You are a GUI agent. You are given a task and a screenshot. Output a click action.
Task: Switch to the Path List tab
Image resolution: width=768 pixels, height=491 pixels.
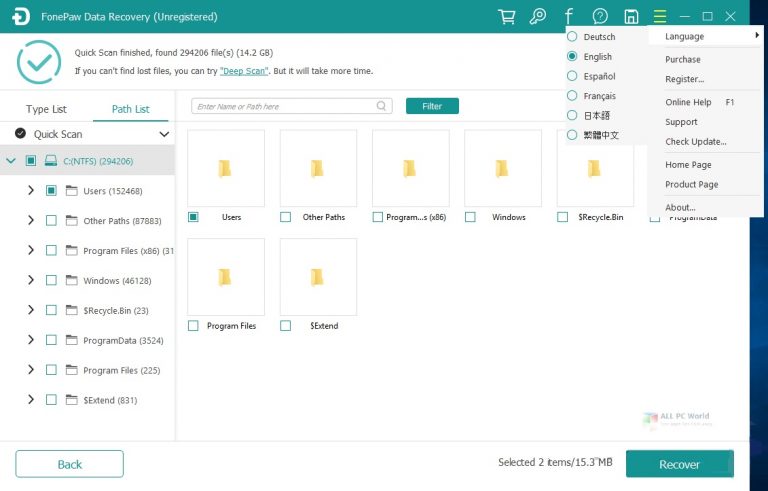(x=130, y=109)
